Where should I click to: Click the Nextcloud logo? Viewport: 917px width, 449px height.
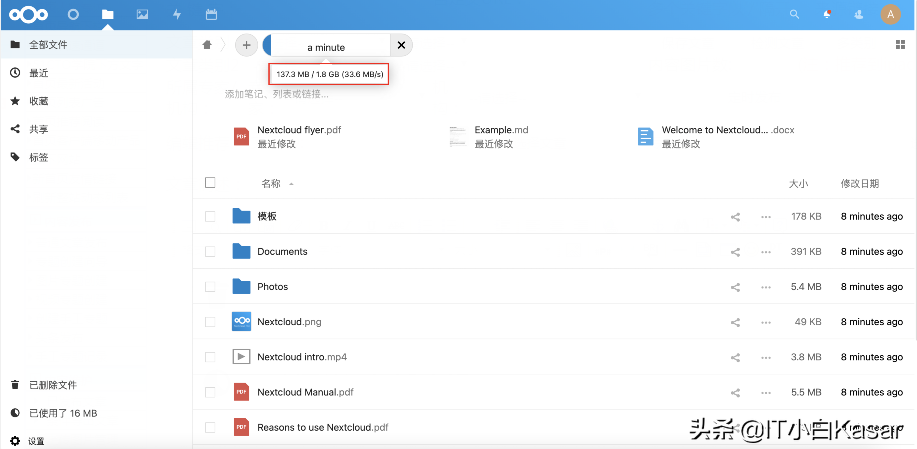[x=28, y=15]
